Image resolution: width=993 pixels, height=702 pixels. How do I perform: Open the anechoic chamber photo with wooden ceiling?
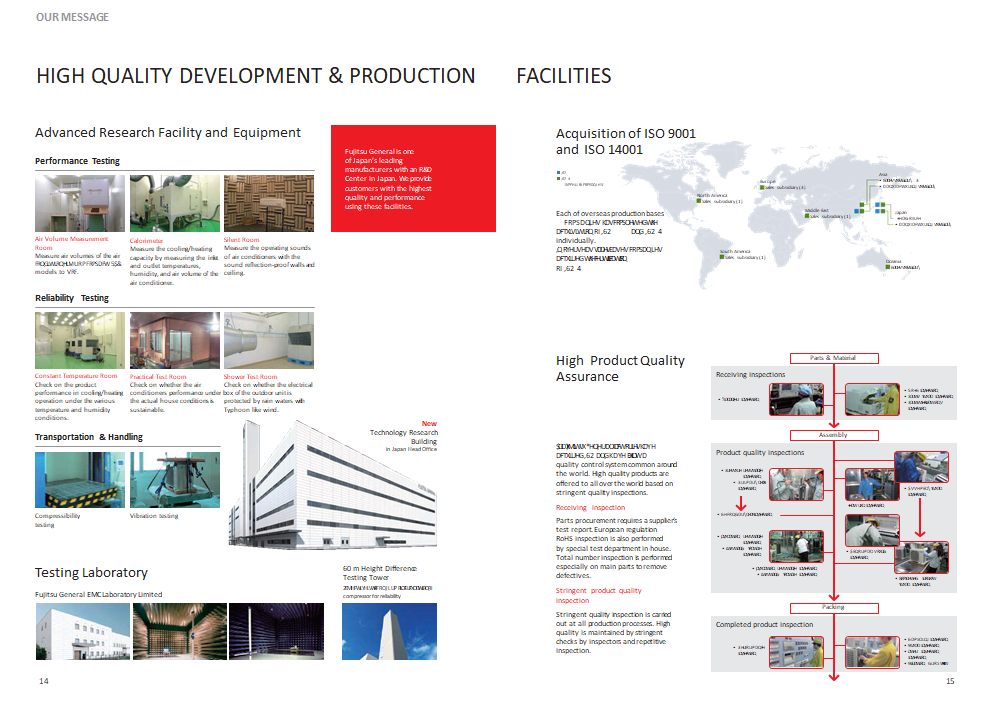coord(180,631)
